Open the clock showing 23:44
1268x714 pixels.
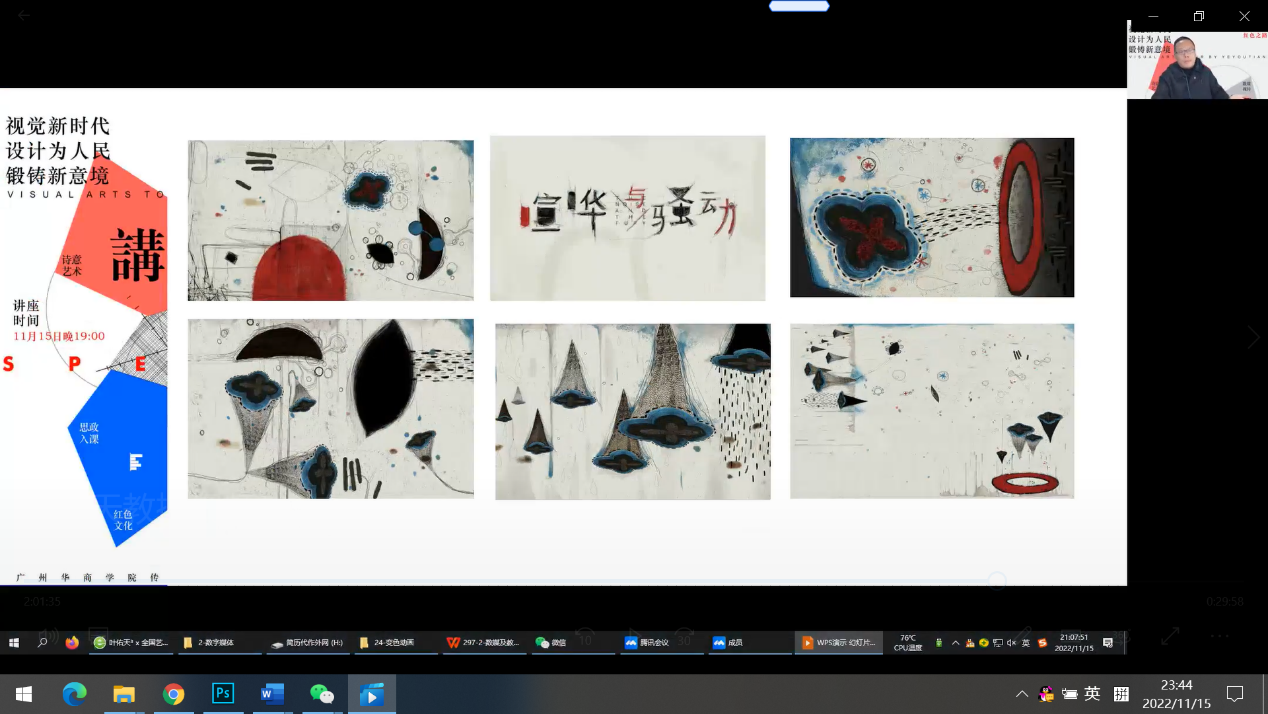point(1176,694)
